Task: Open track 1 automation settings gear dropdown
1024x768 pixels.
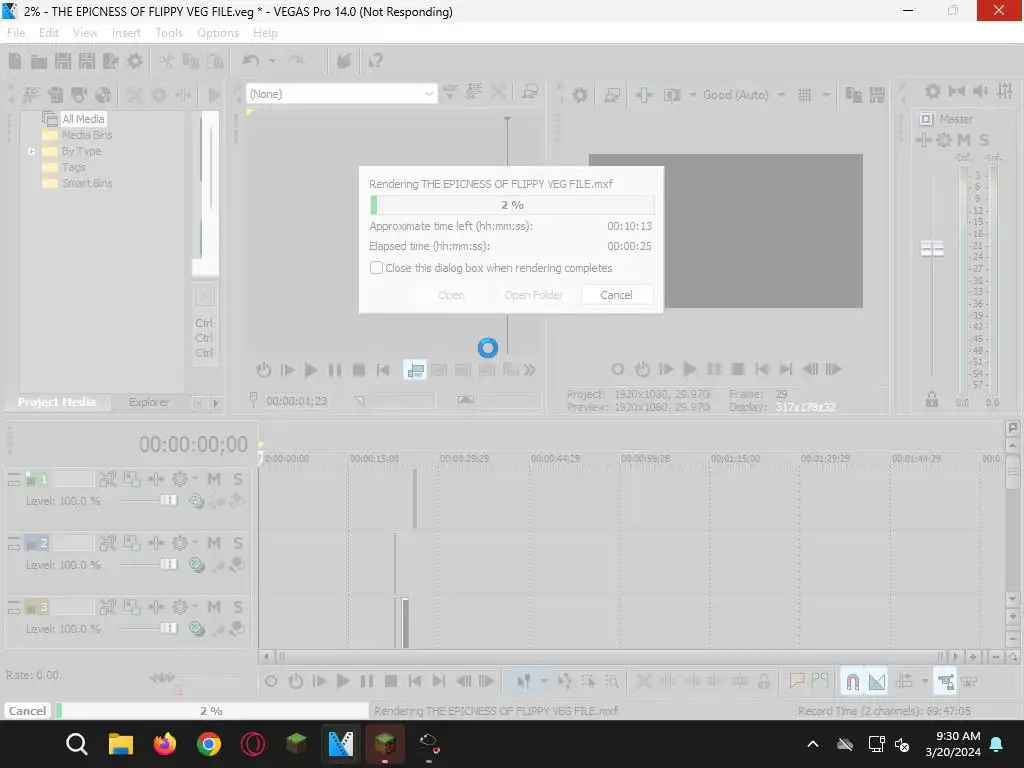Action: tap(184, 479)
